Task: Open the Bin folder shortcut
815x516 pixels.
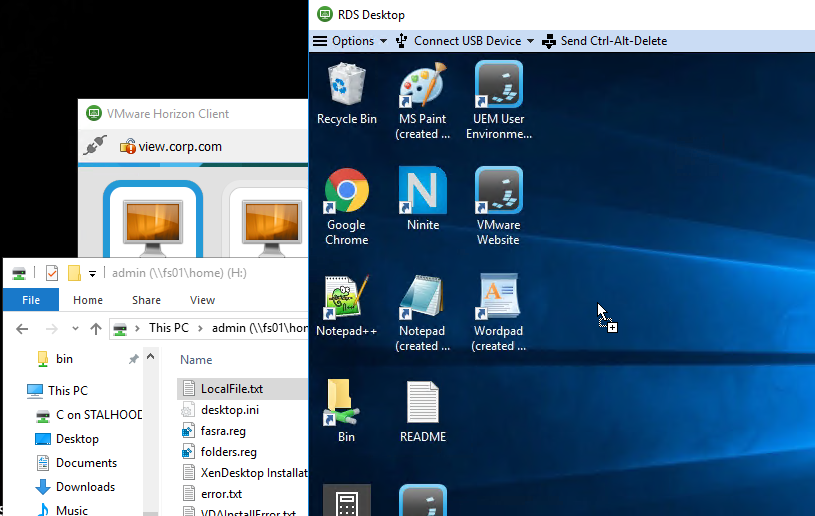Action: tap(343, 411)
